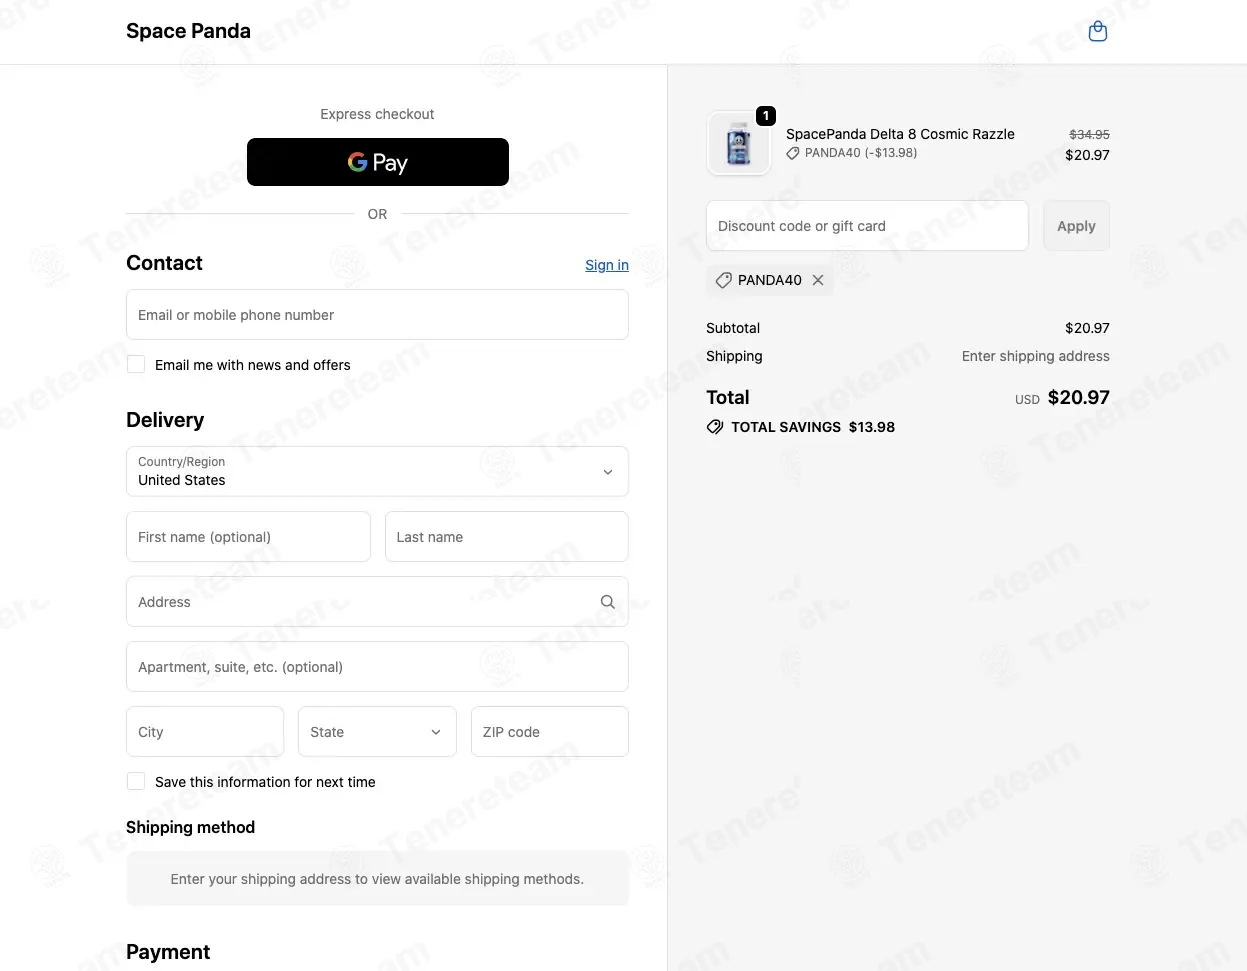Click the Delivery heading

click(165, 420)
